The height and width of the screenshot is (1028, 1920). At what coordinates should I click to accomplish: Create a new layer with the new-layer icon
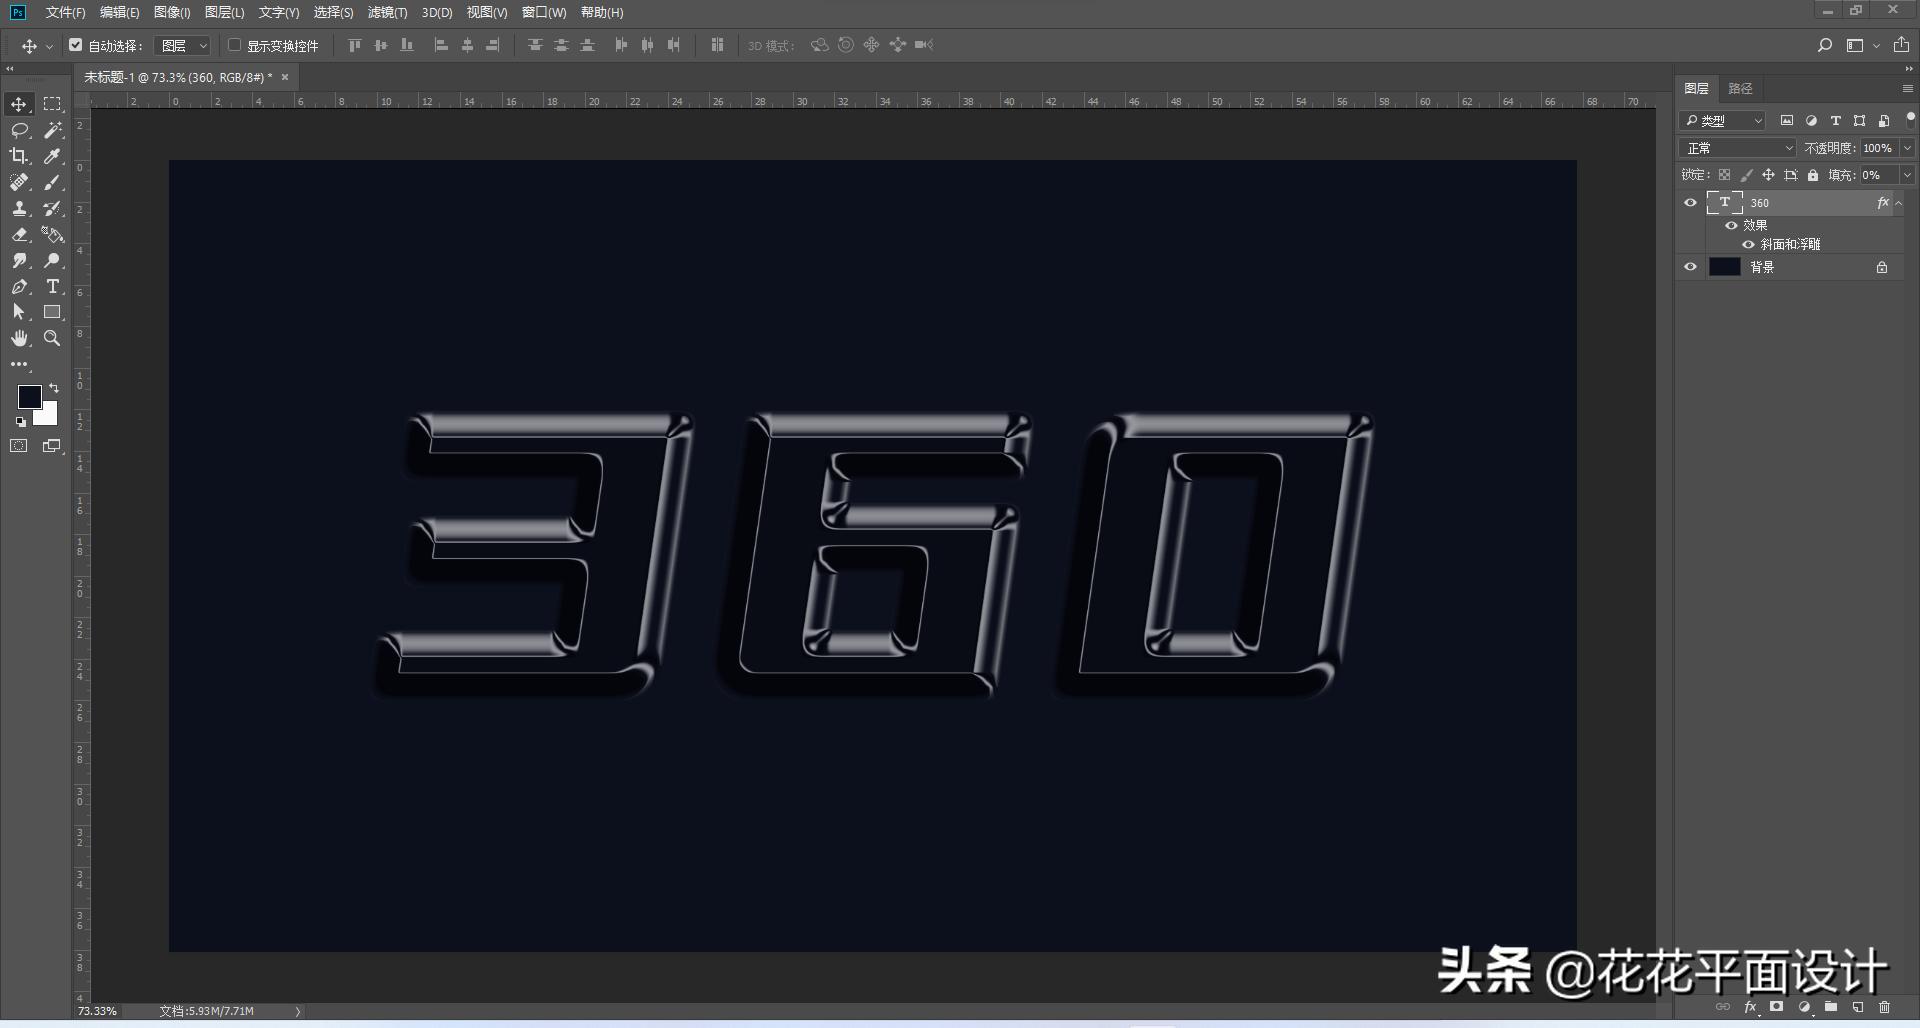pyautogui.click(x=1857, y=1007)
